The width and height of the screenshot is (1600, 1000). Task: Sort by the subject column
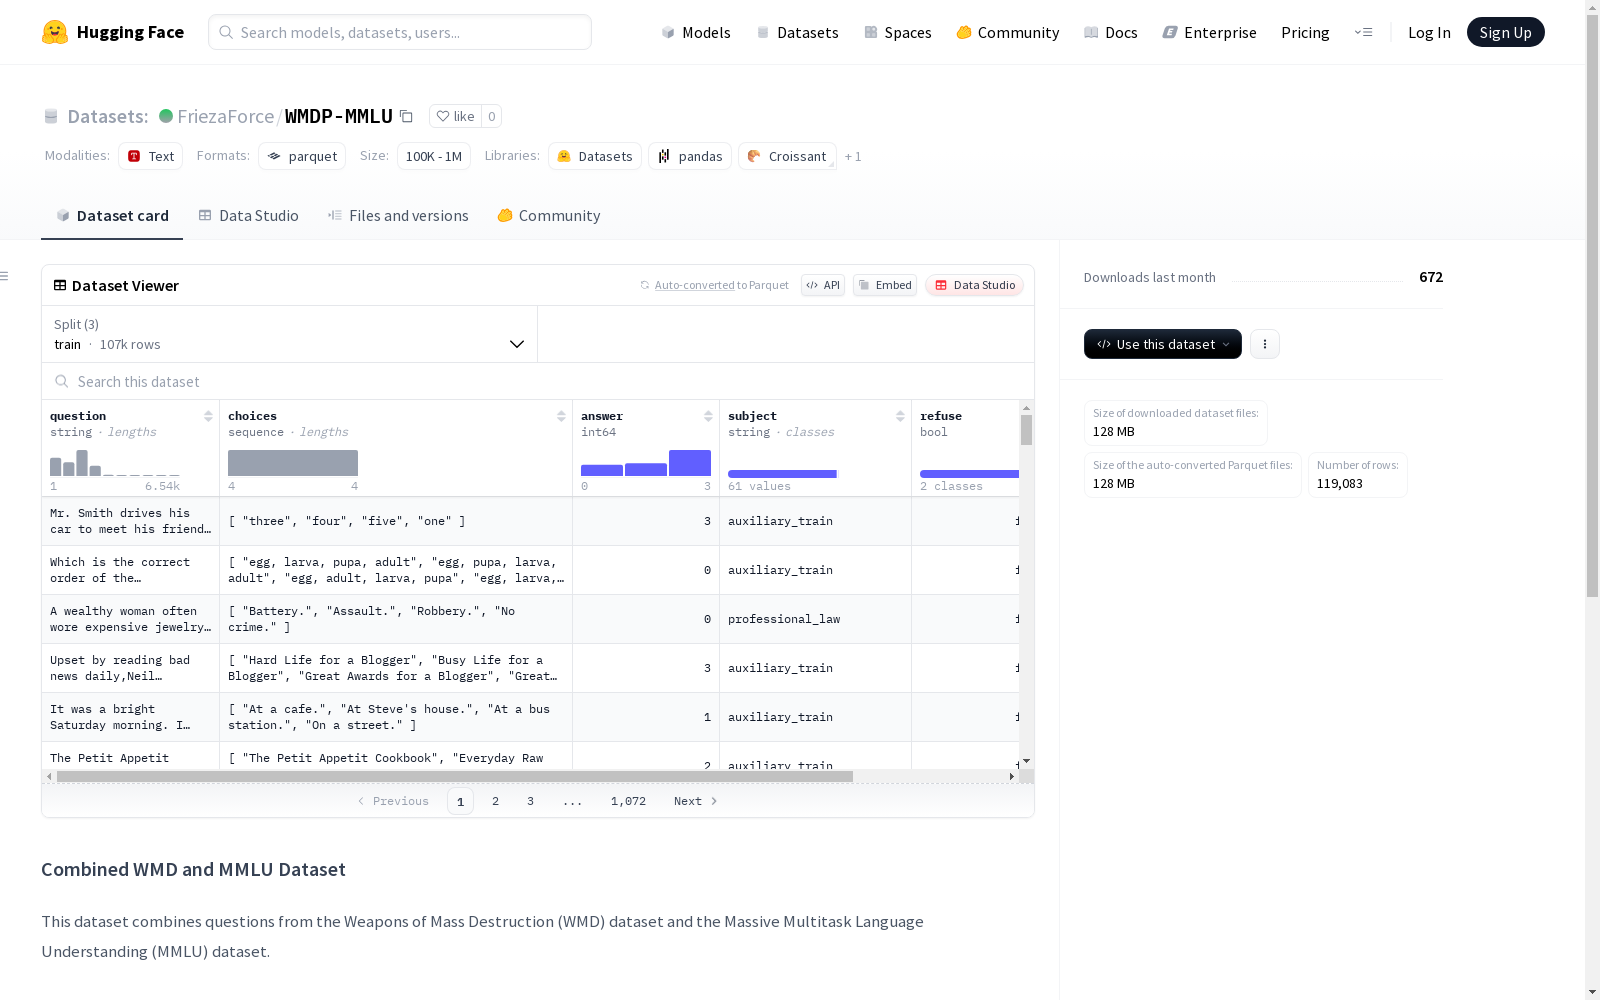pos(900,416)
